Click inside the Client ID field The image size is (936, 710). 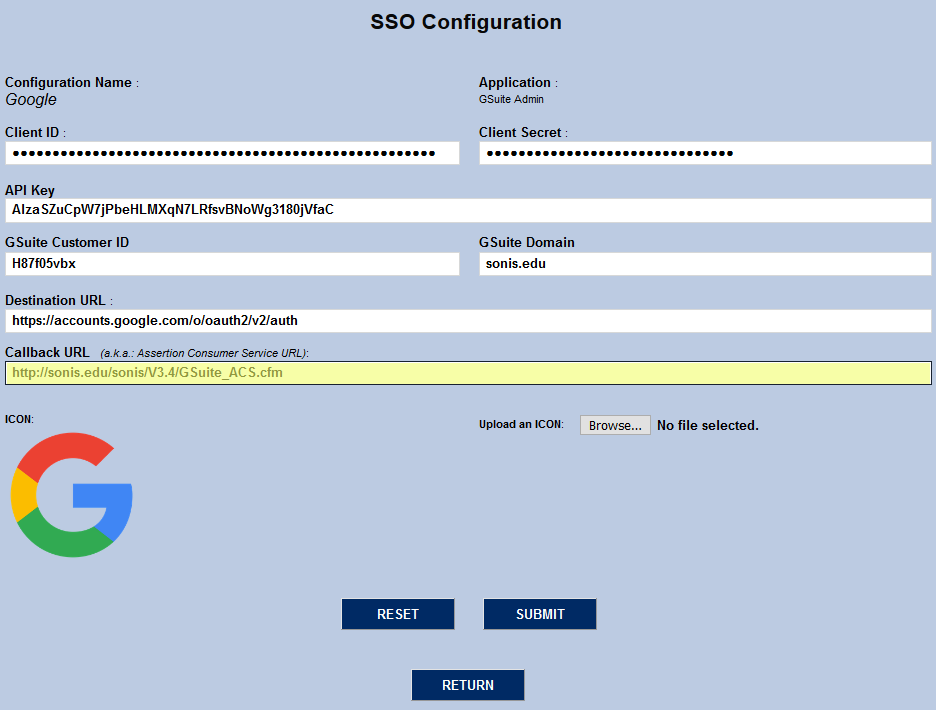tap(232, 152)
